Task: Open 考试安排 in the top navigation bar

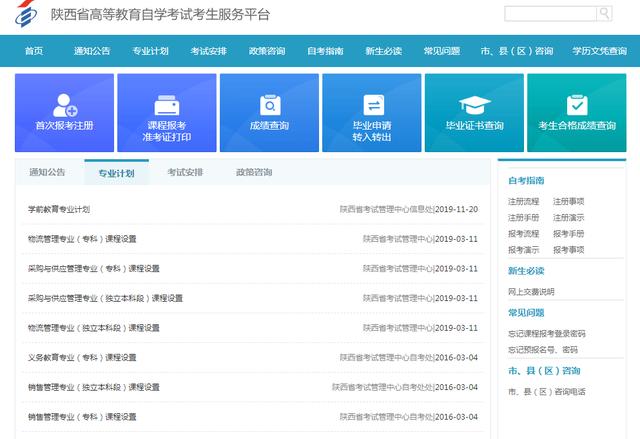Action: 209,51
